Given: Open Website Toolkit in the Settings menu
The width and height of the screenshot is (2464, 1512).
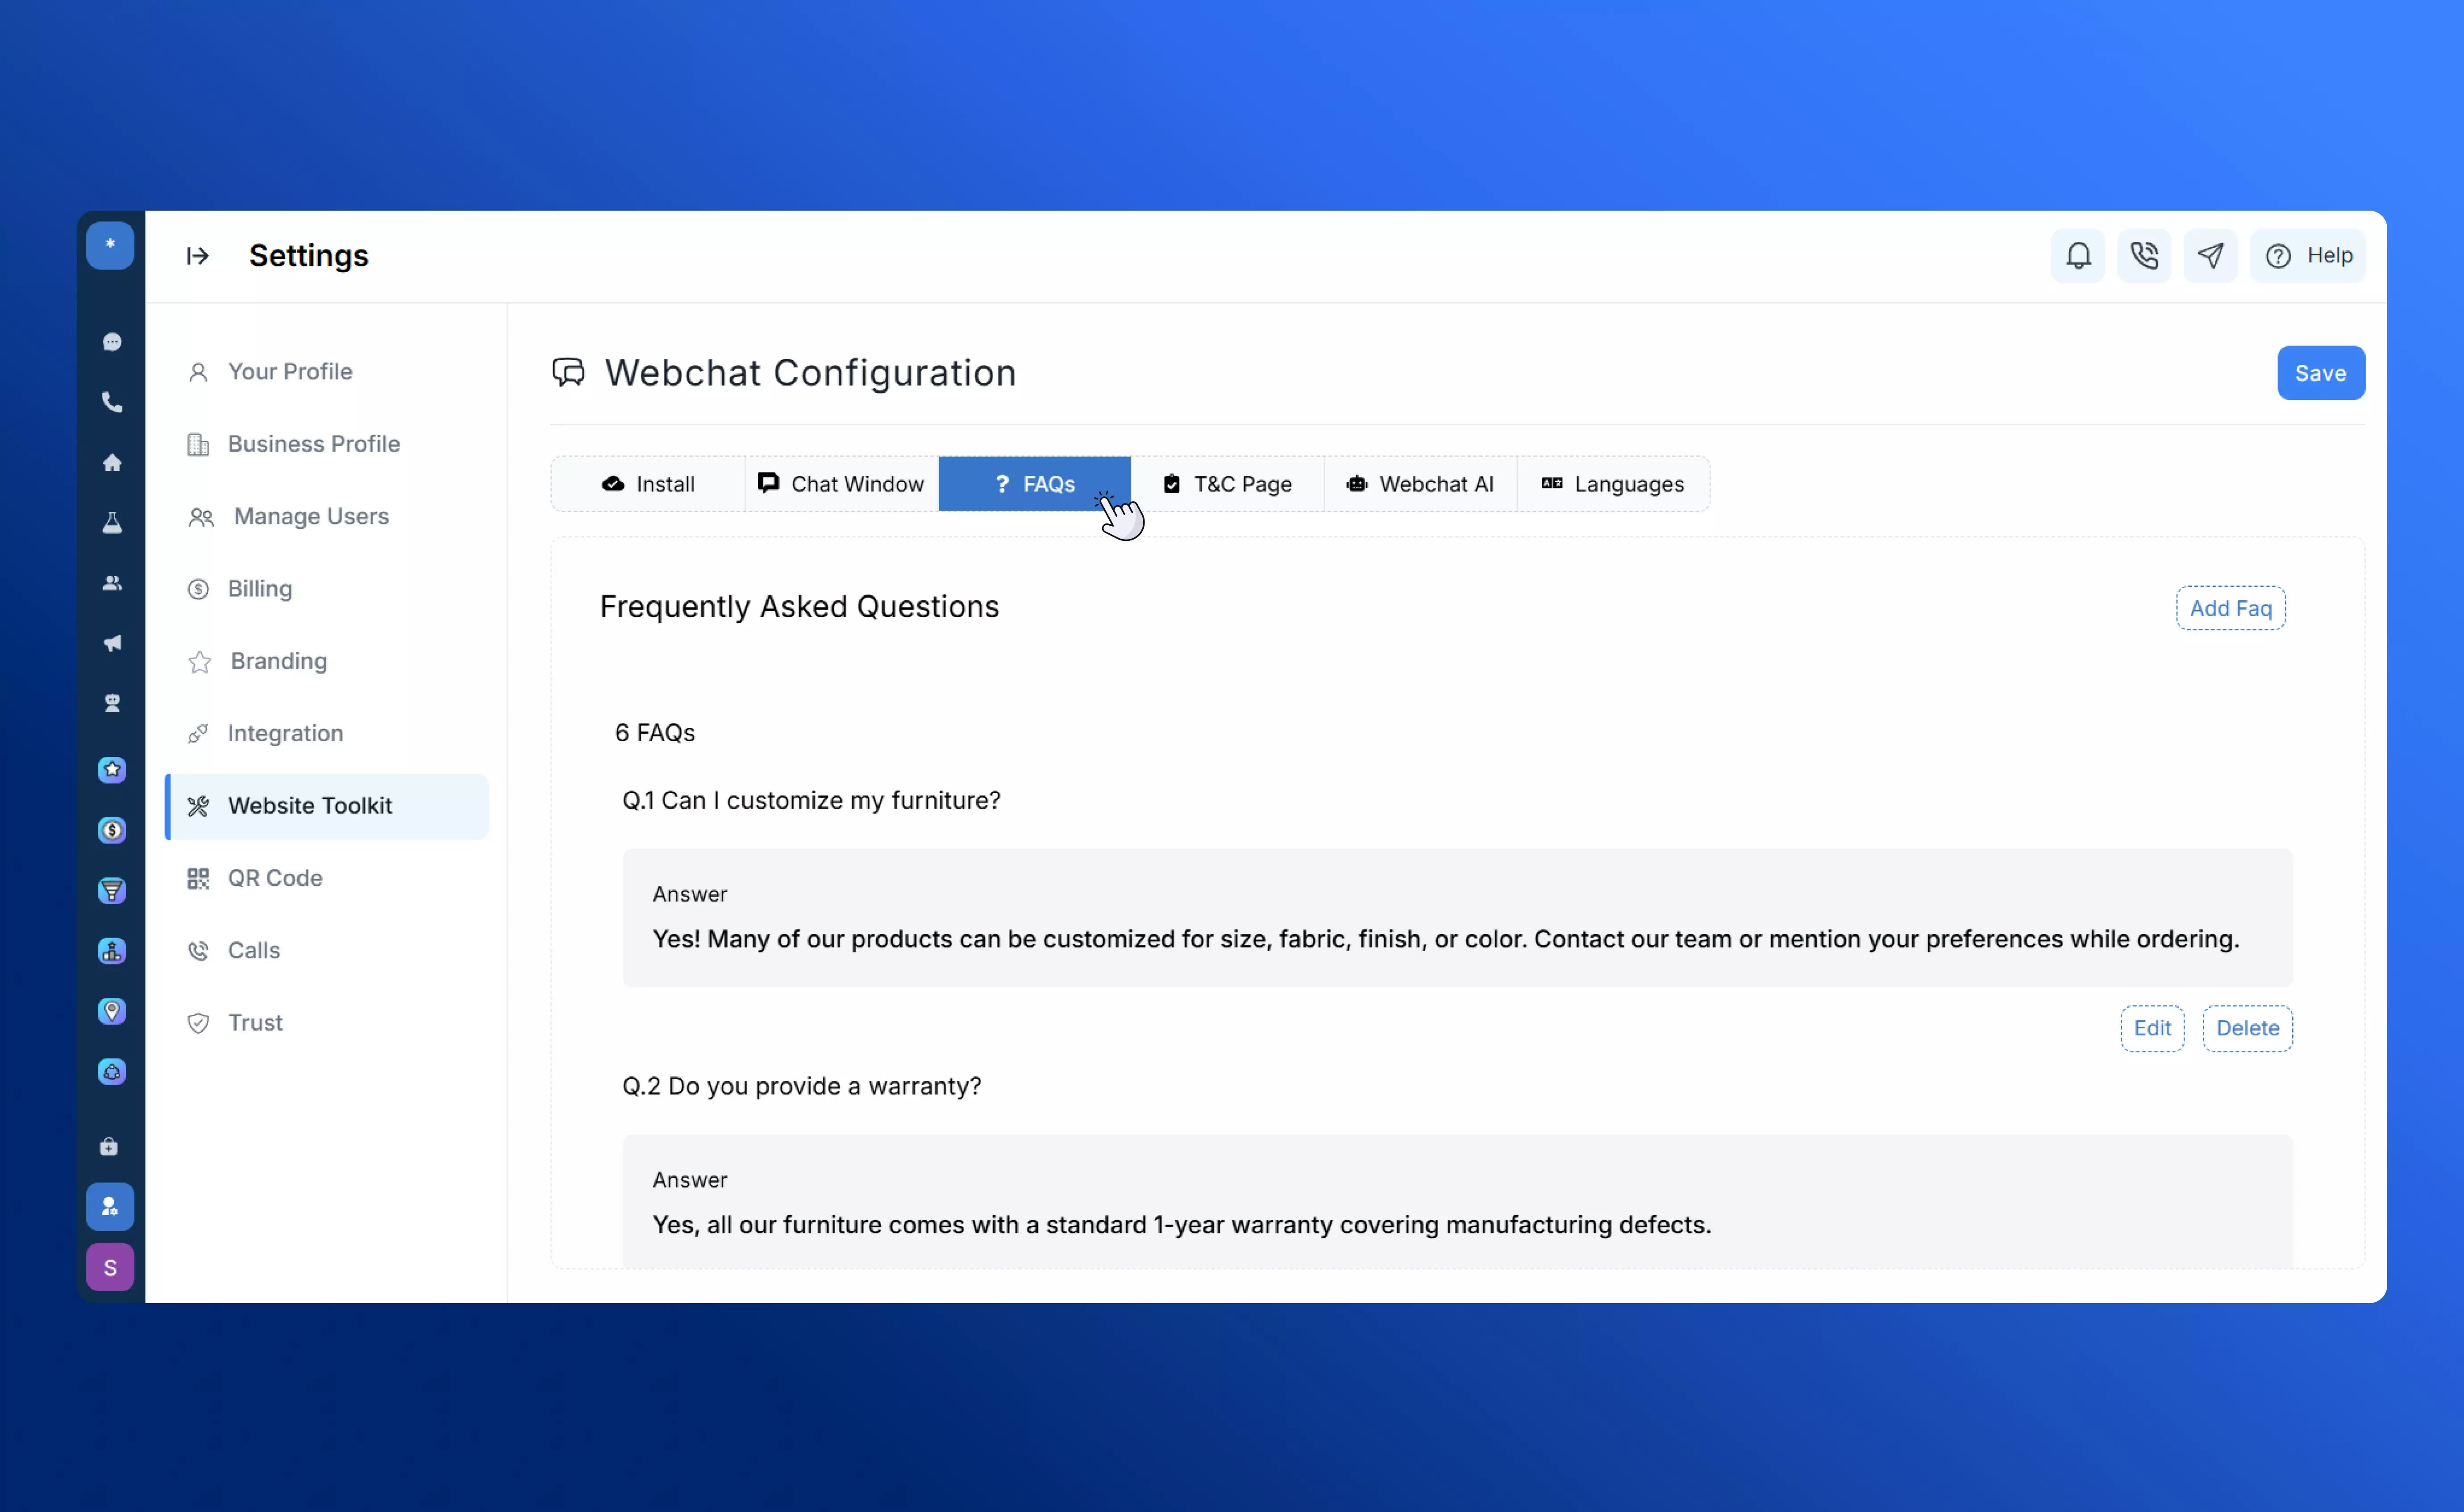Looking at the screenshot, I should (x=310, y=805).
